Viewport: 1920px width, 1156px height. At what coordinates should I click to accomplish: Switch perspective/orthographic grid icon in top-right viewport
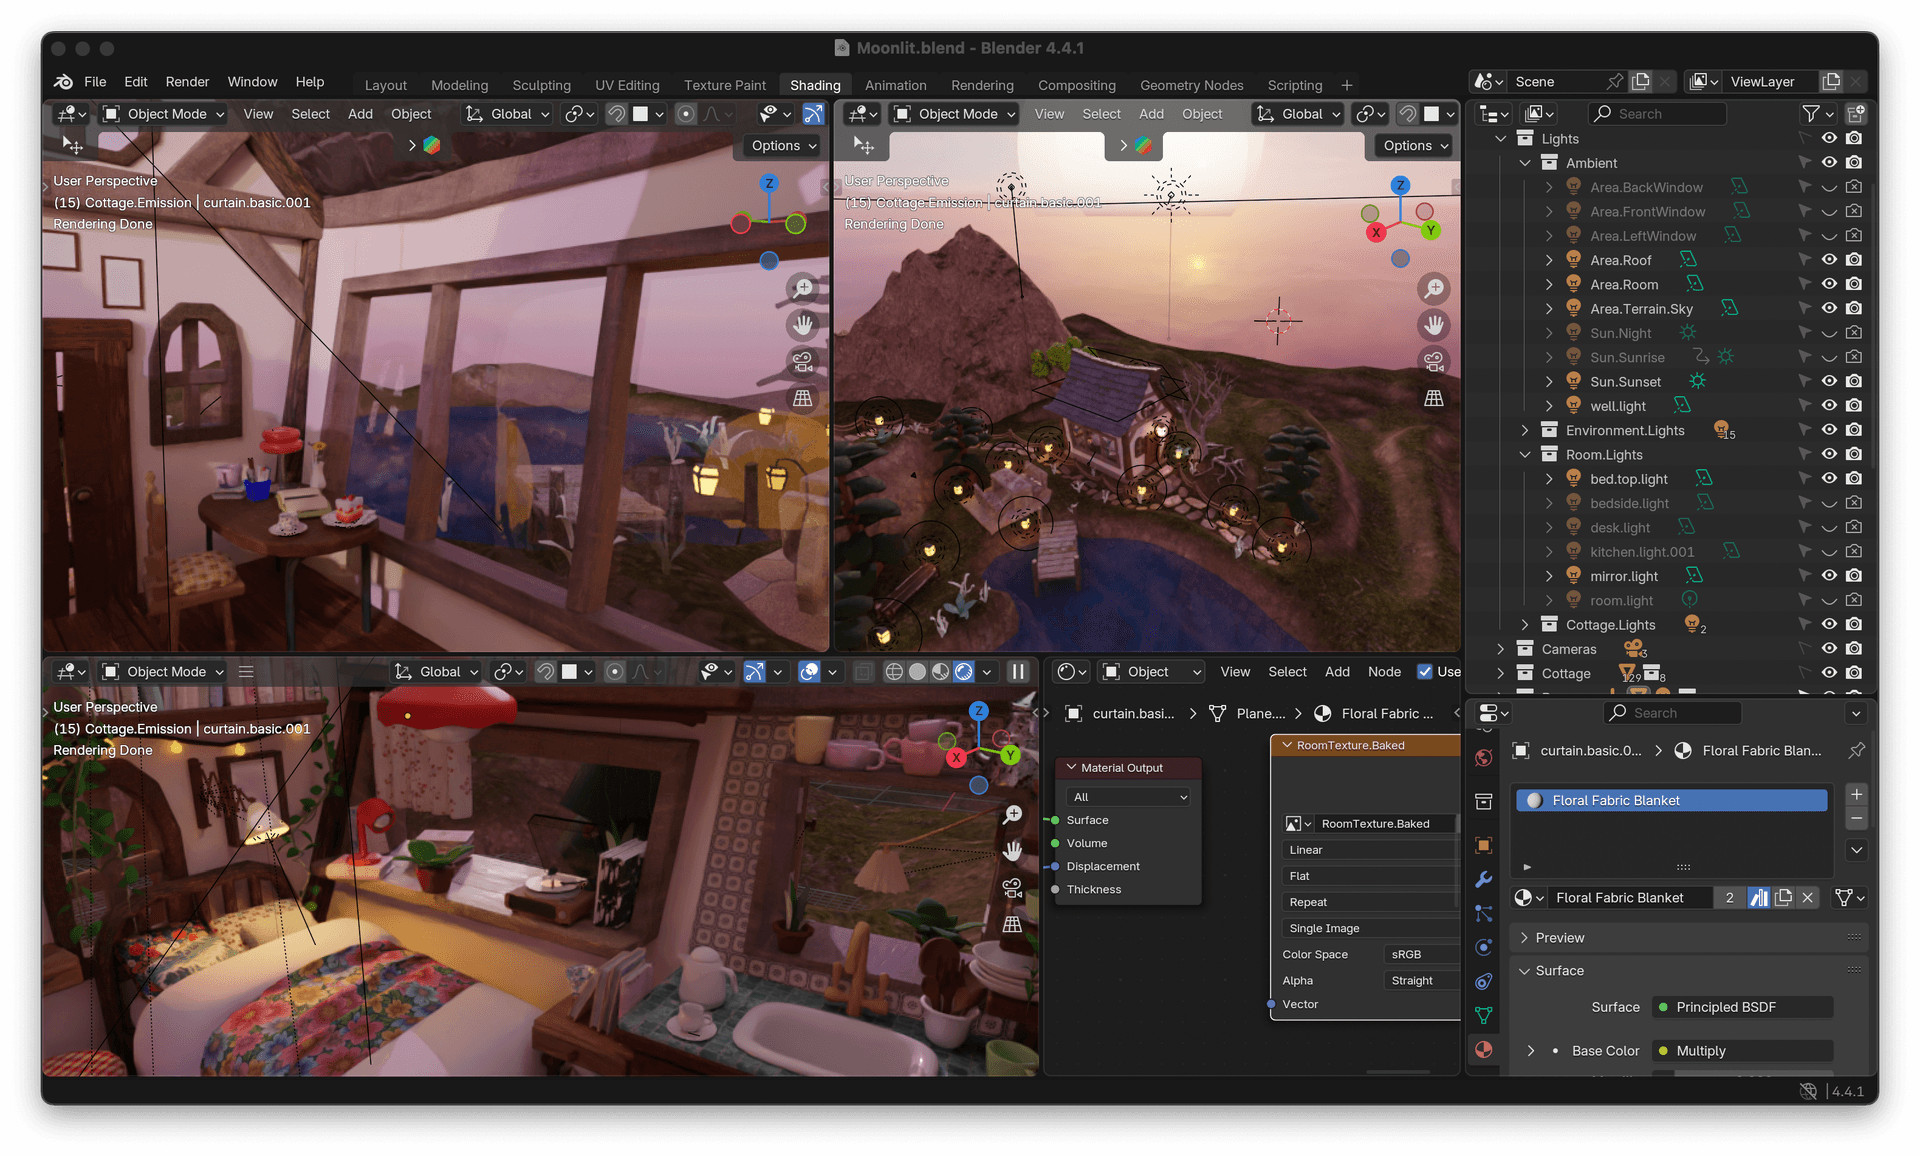click(1434, 398)
